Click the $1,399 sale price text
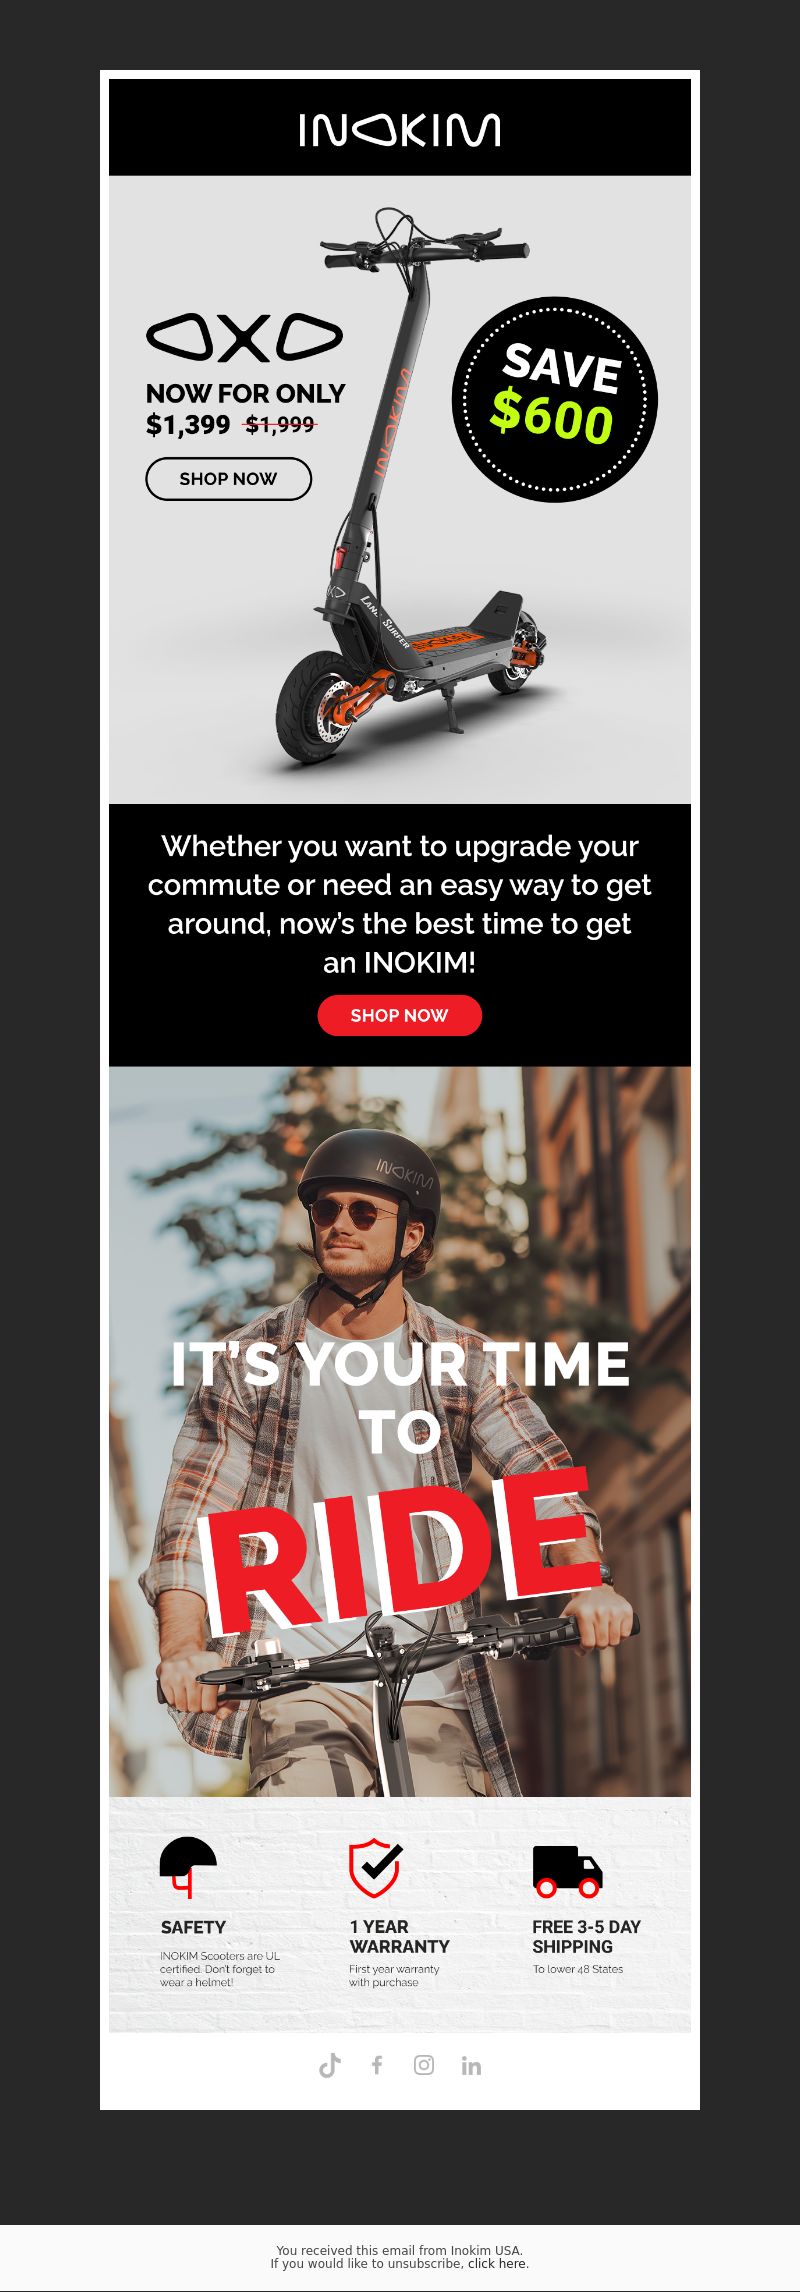The width and height of the screenshot is (800, 2292). pos(188,425)
